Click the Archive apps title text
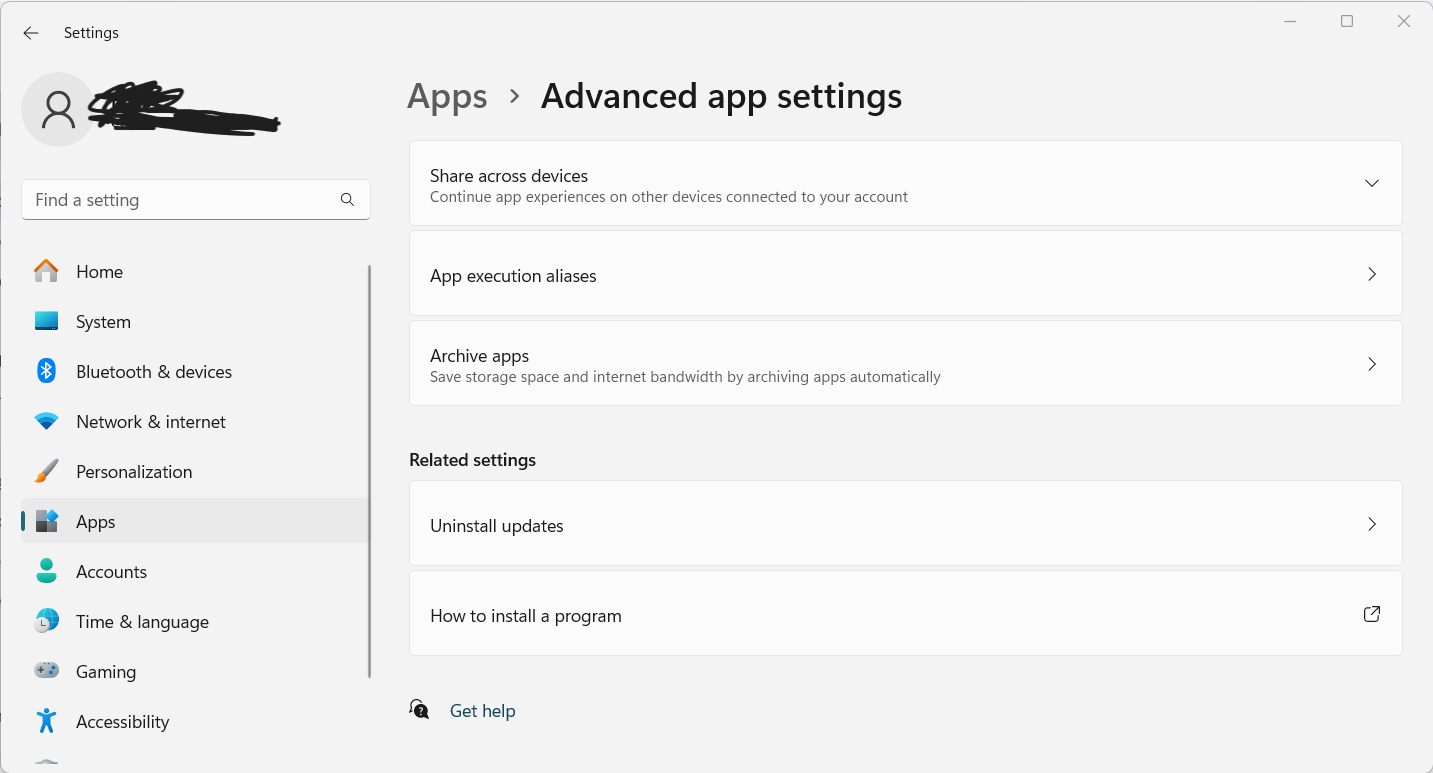 tap(479, 356)
